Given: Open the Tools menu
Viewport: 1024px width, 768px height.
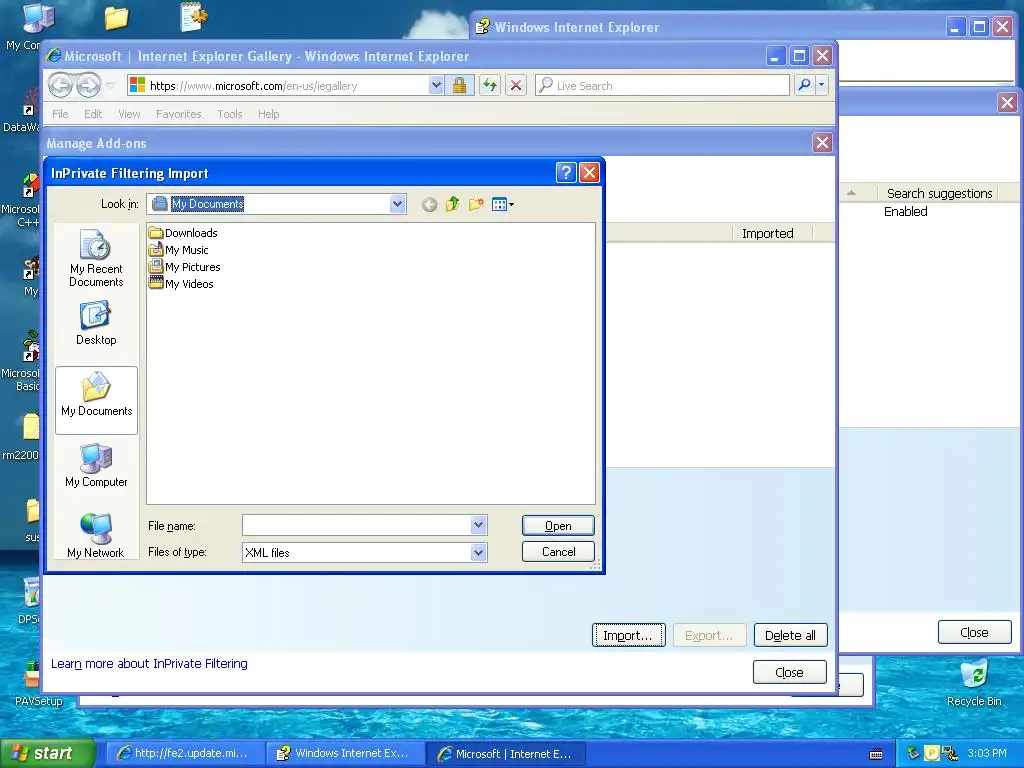Looking at the screenshot, I should tap(230, 114).
